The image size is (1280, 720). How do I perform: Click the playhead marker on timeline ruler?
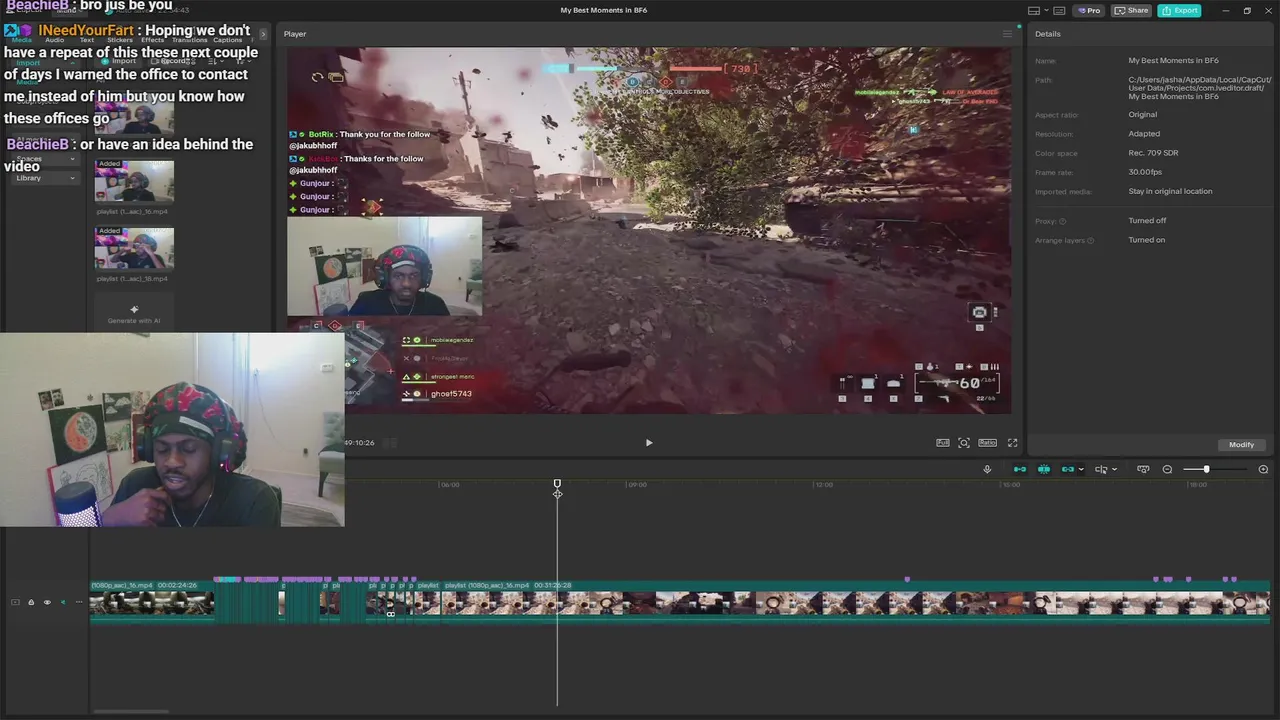(x=557, y=486)
